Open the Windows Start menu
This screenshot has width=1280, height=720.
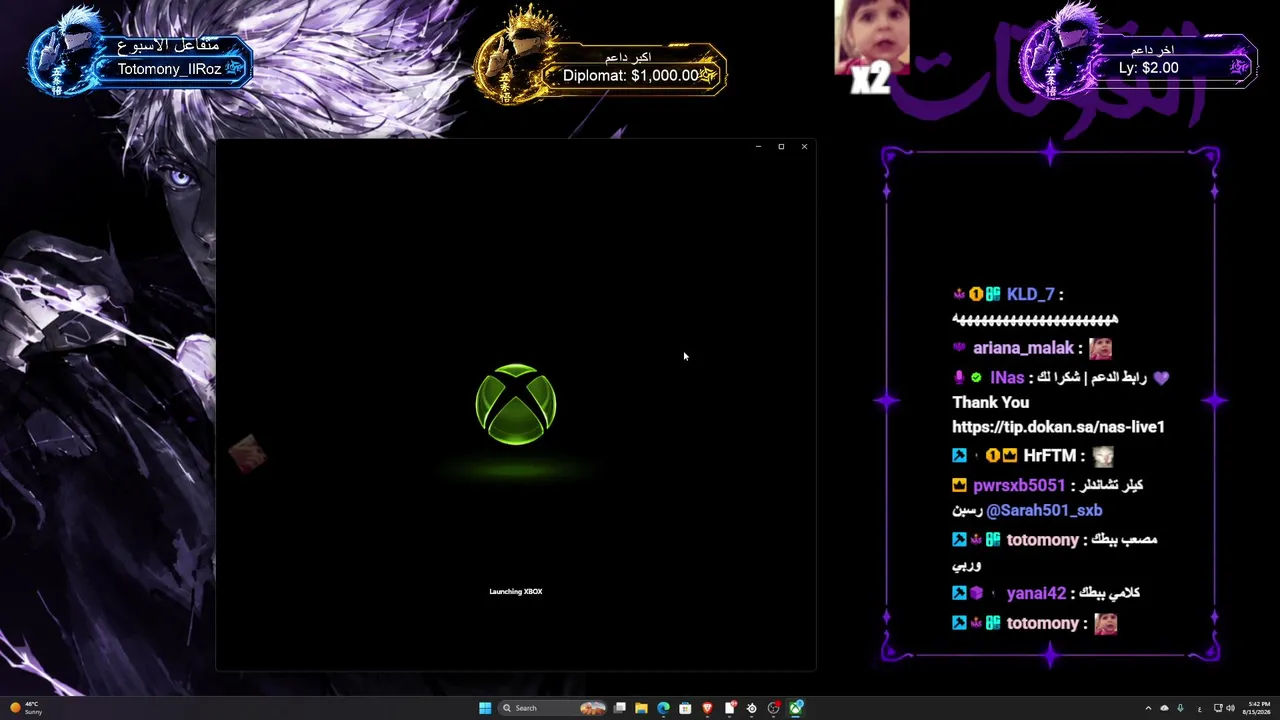point(485,708)
